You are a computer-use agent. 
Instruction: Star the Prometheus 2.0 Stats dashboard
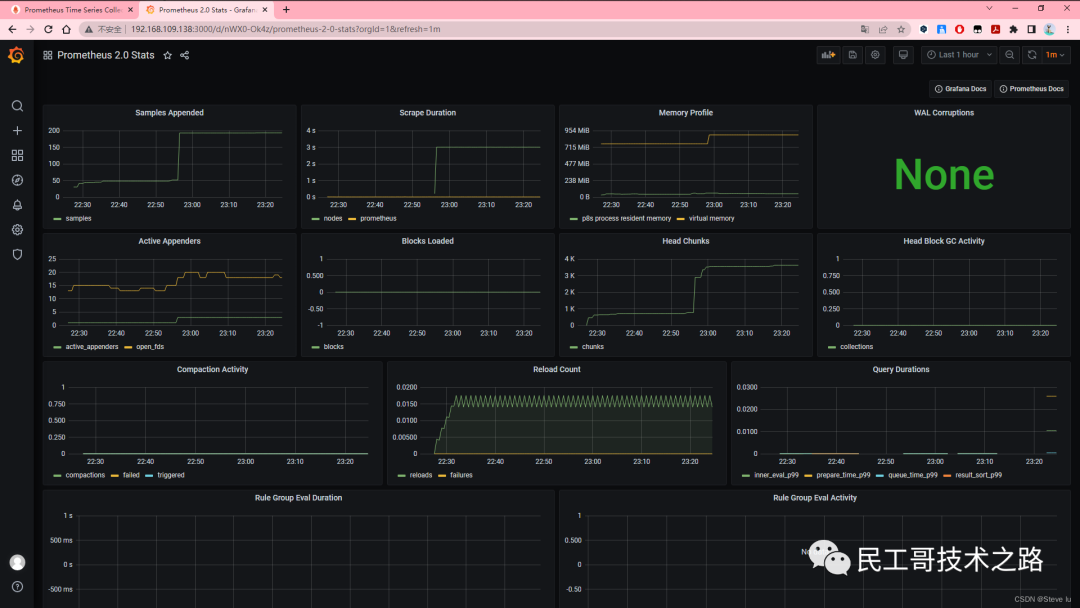tap(167, 55)
